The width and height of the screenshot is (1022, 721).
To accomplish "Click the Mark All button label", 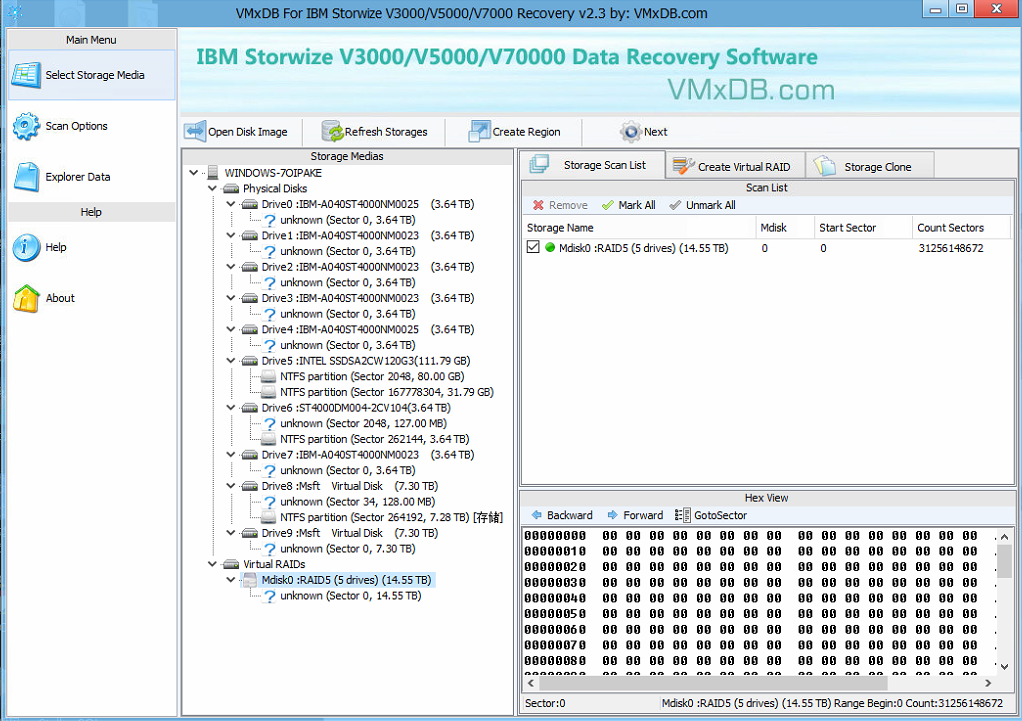I will (x=637, y=205).
